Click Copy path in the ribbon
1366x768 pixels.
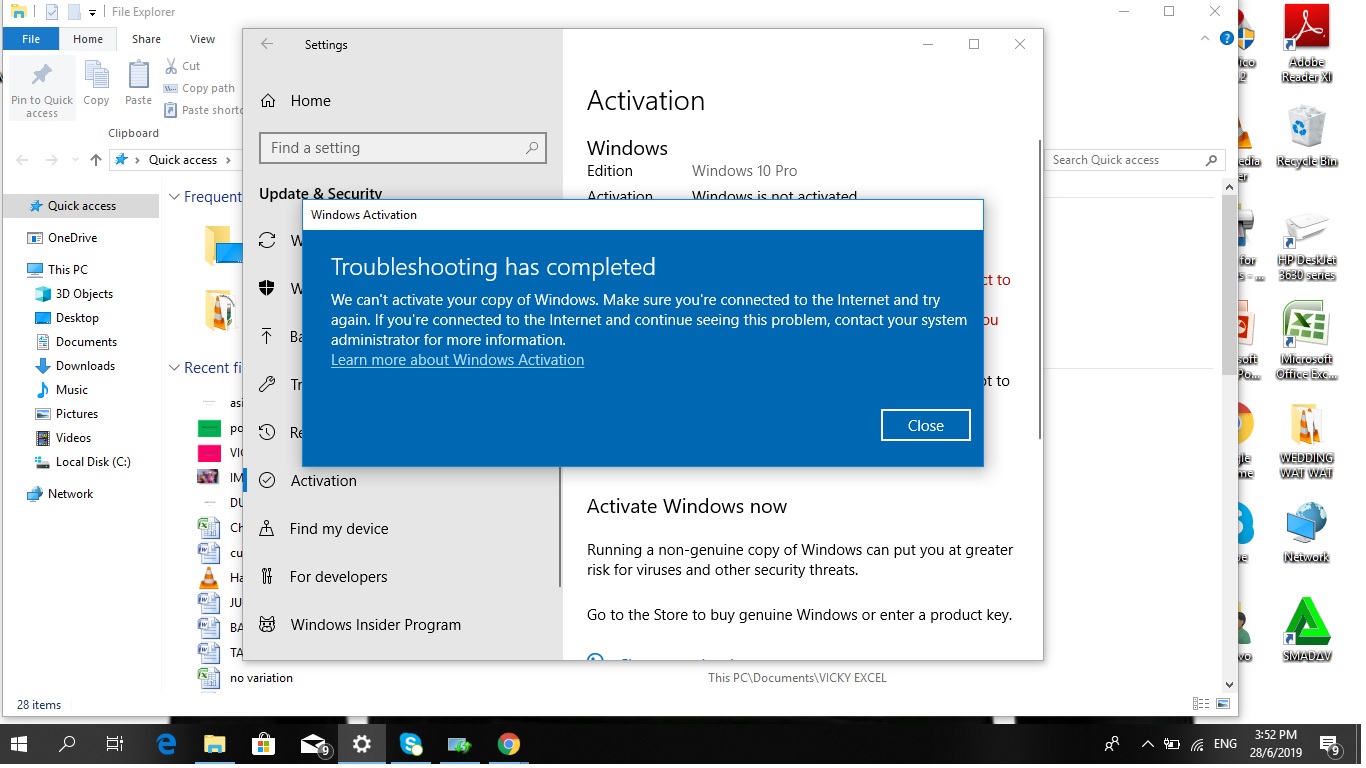point(200,88)
